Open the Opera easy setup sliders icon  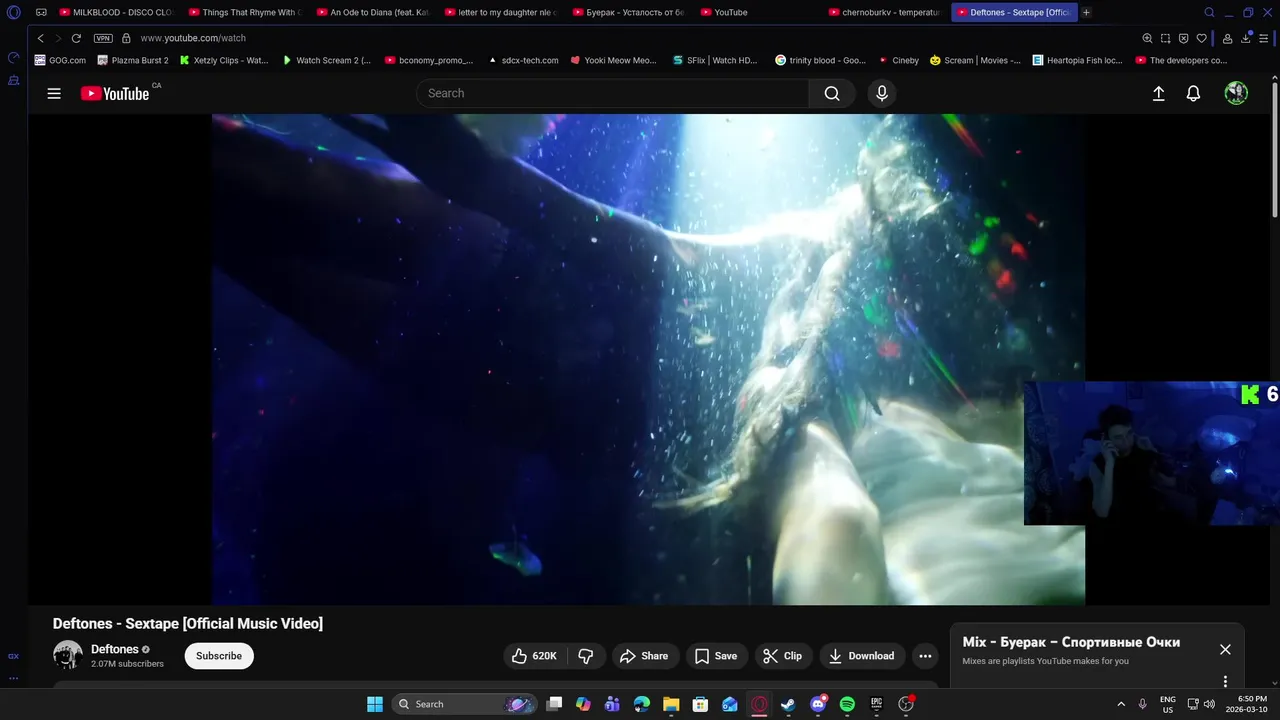click(1265, 38)
